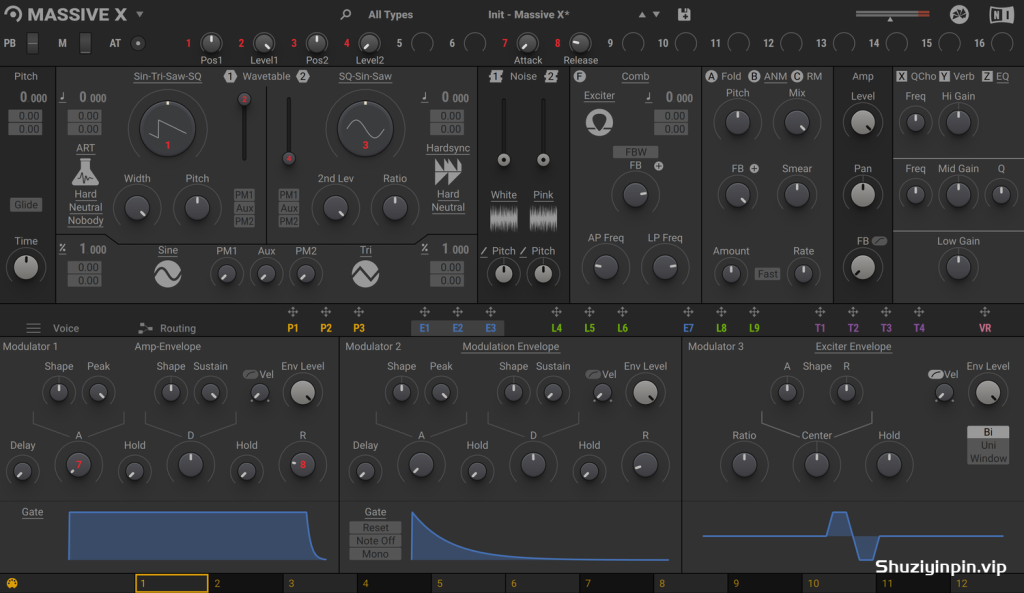Enable the Uni exciter envelope mode

(988, 445)
